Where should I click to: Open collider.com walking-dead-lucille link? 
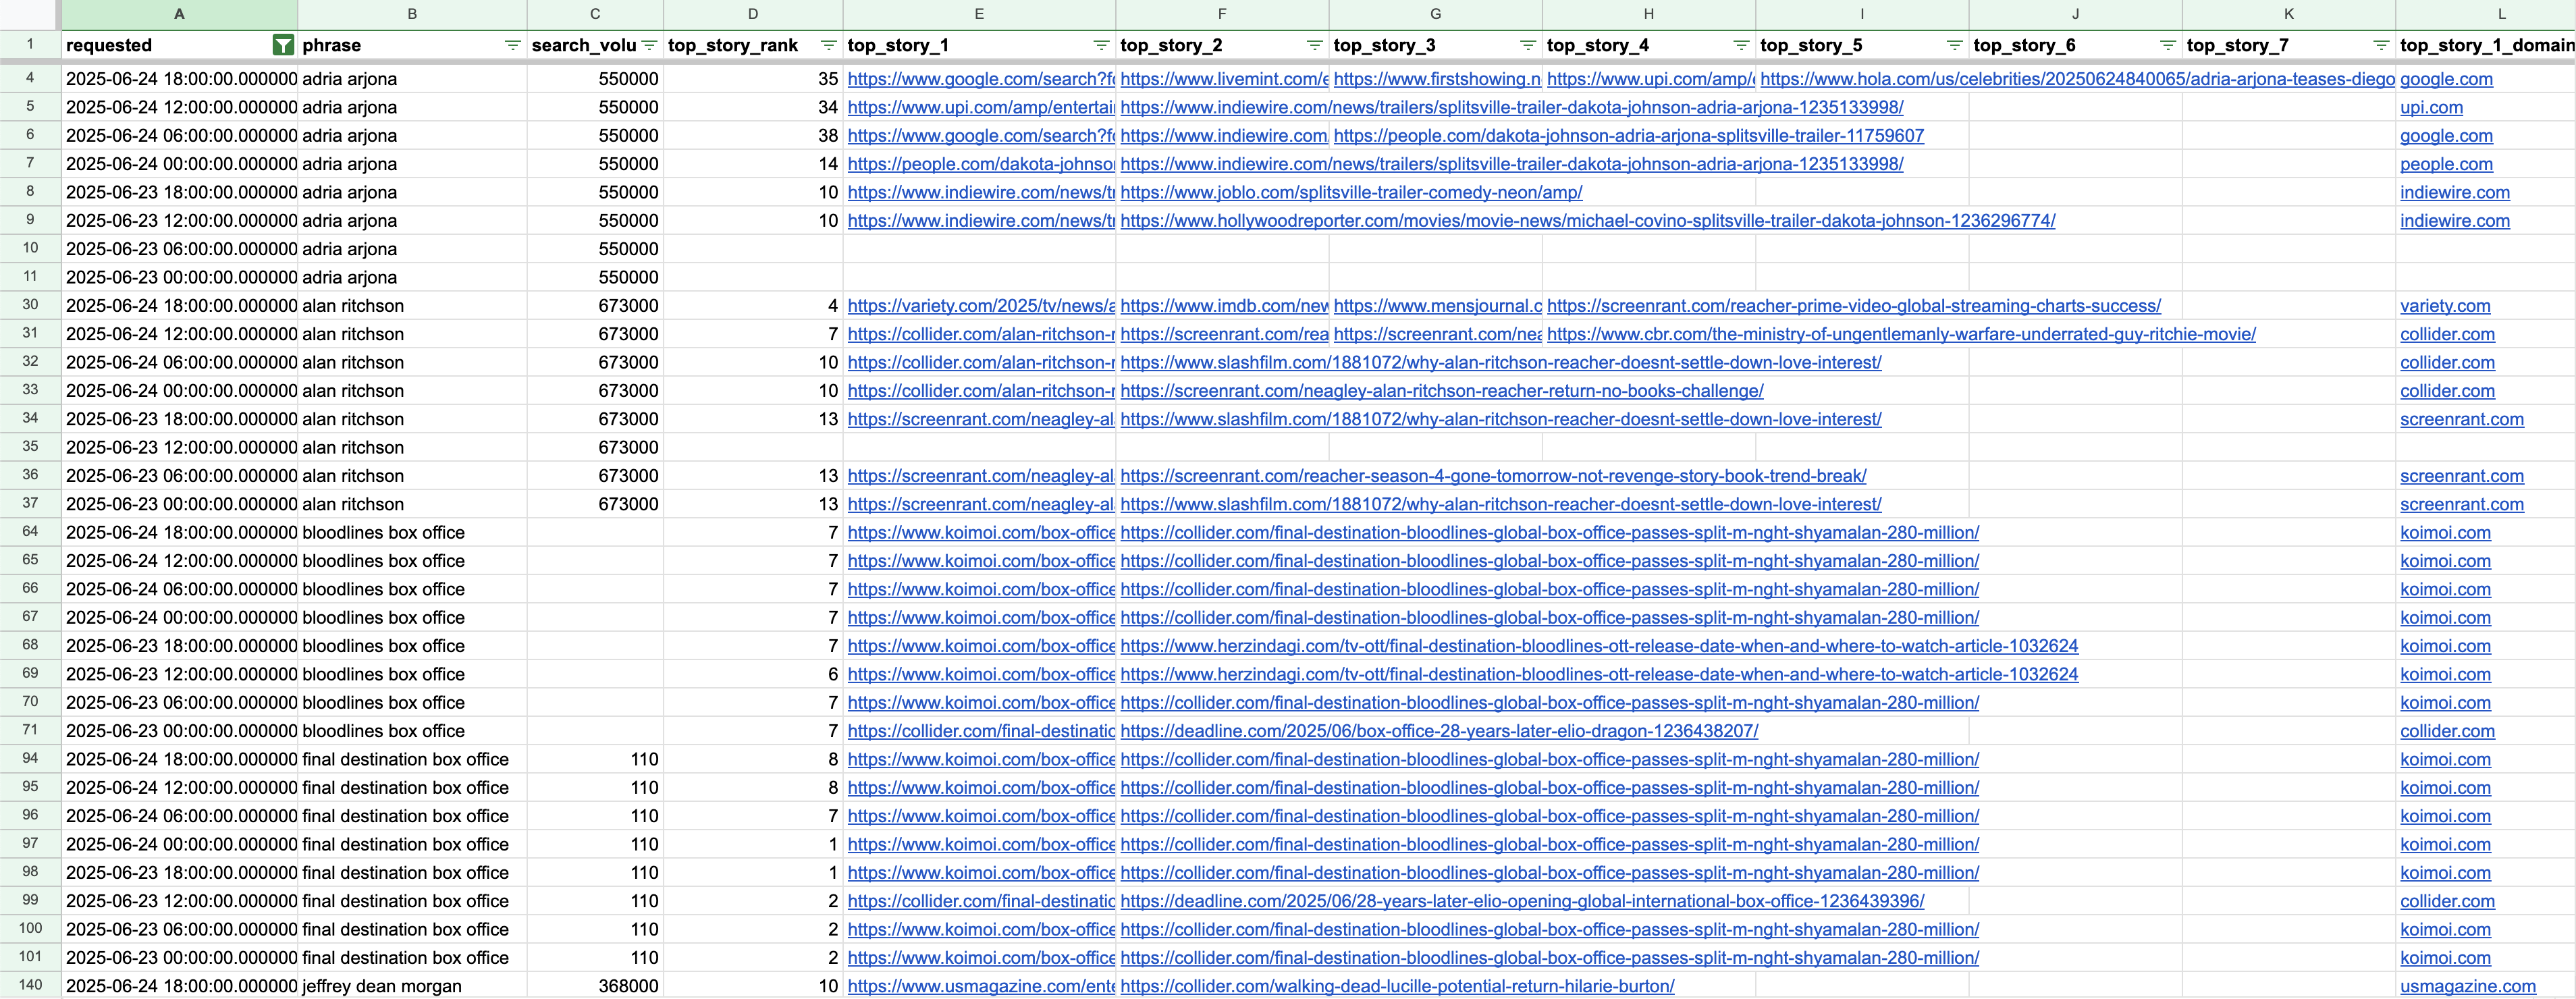[x=1397, y=986]
